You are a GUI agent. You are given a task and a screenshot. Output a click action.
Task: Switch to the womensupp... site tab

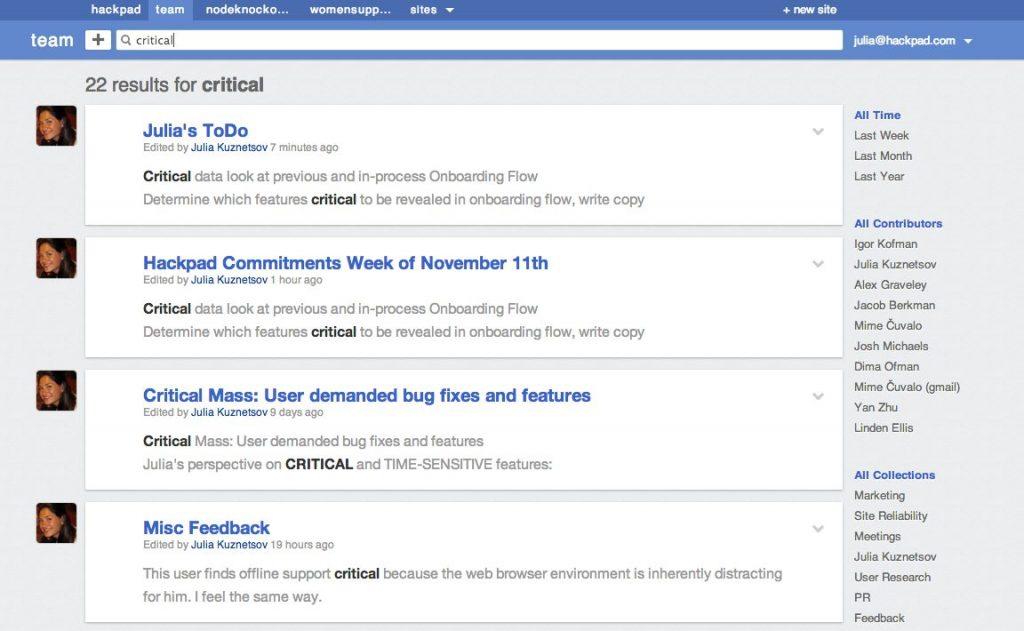coord(349,10)
